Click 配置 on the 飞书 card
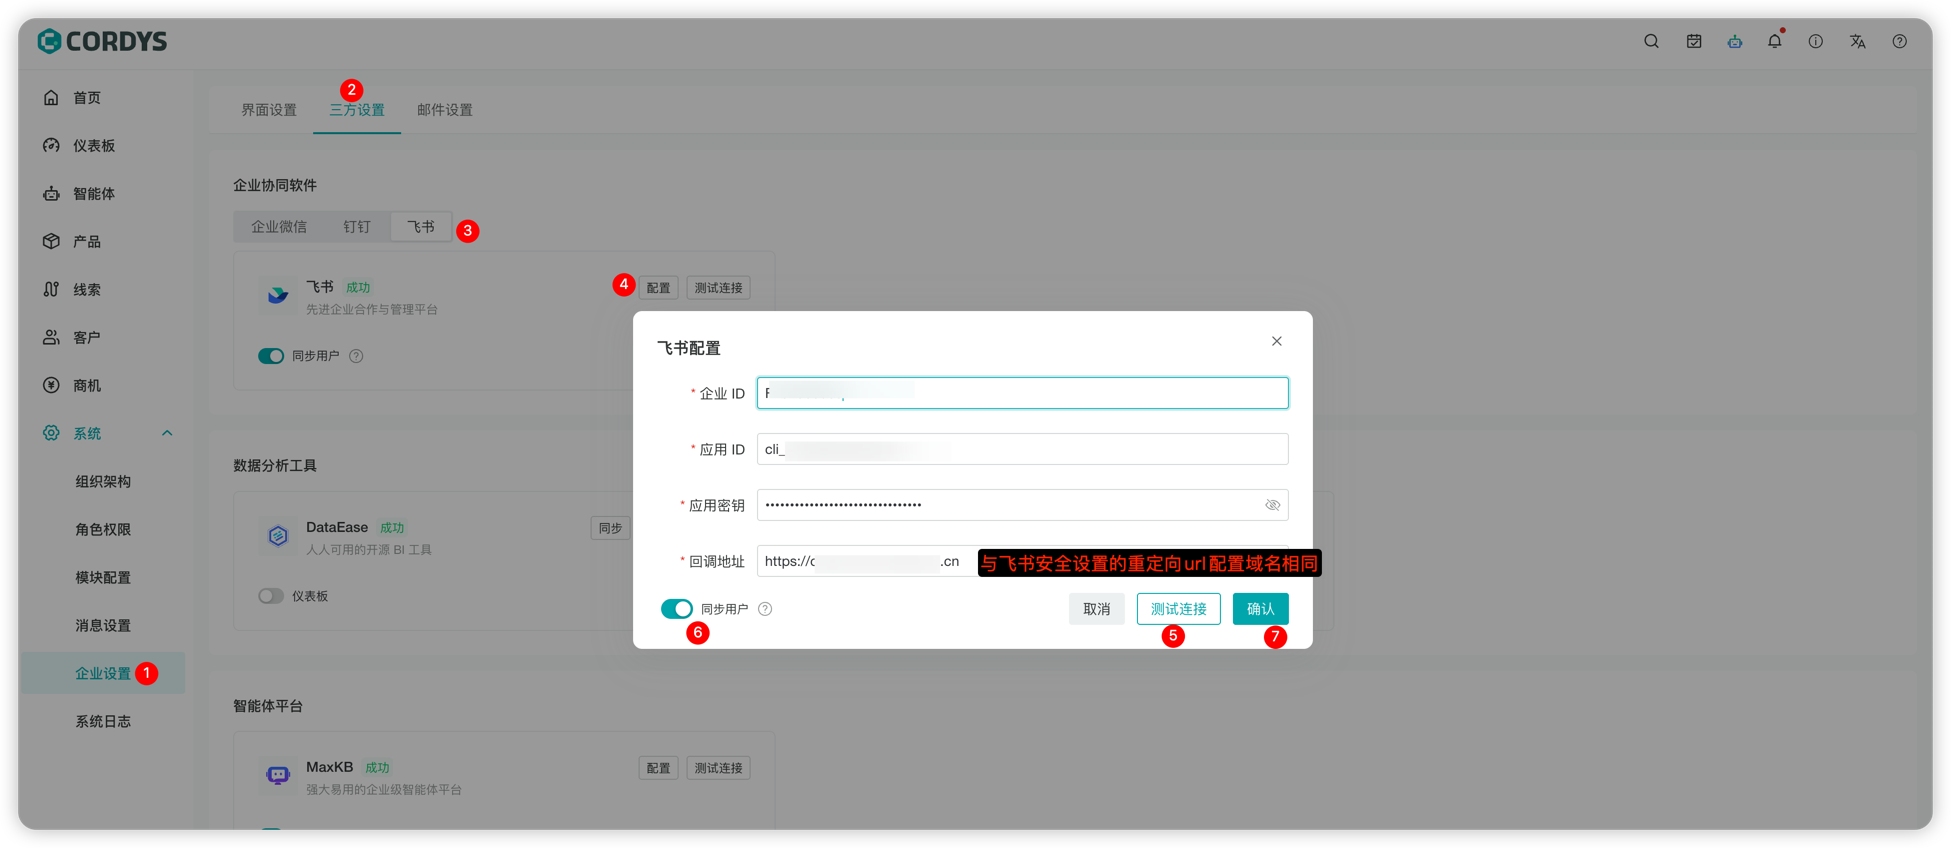The width and height of the screenshot is (1951, 848). point(658,288)
